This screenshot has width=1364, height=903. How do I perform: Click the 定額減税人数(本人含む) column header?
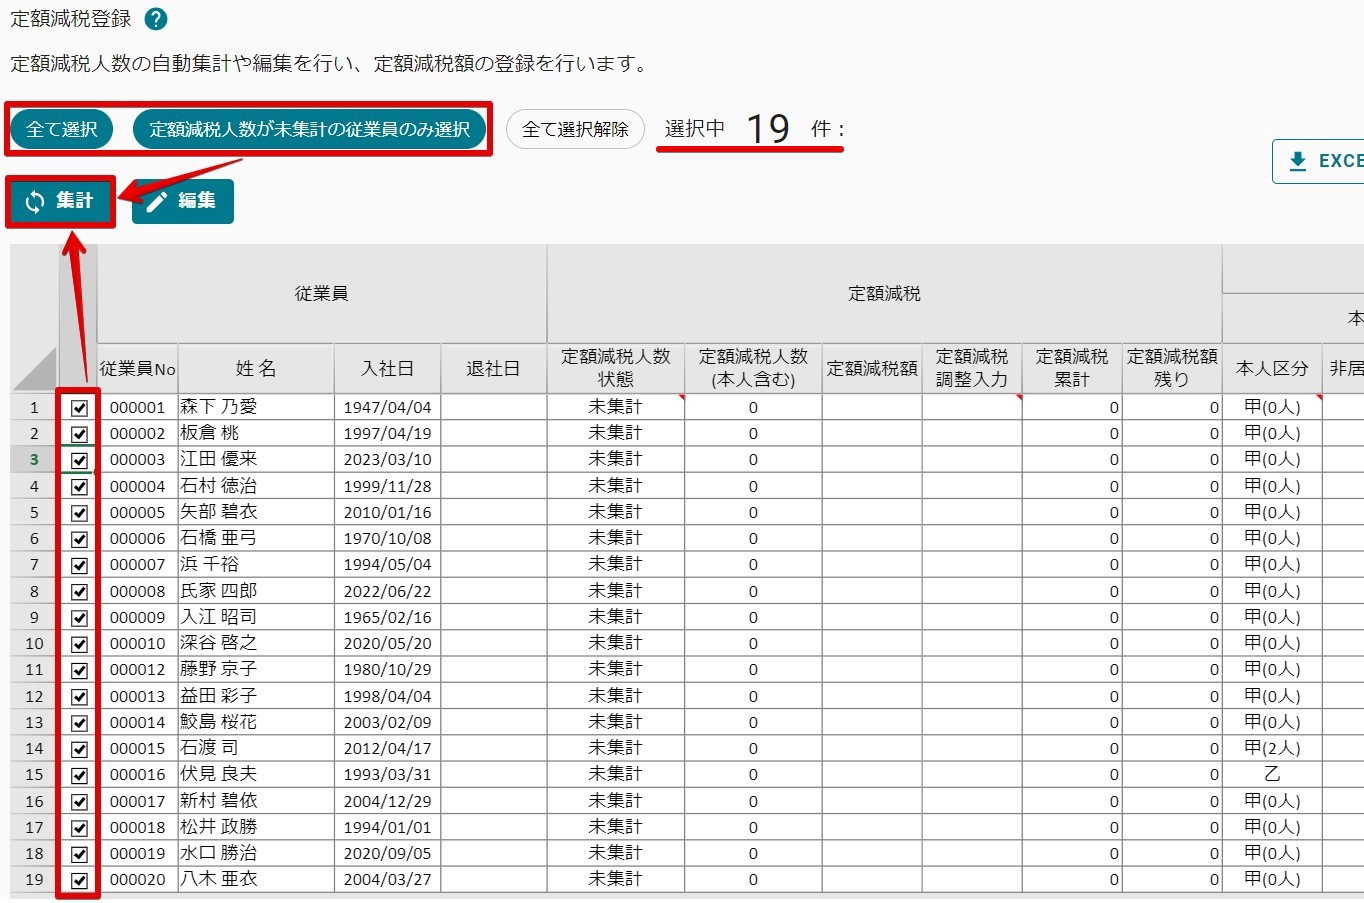pos(753,369)
